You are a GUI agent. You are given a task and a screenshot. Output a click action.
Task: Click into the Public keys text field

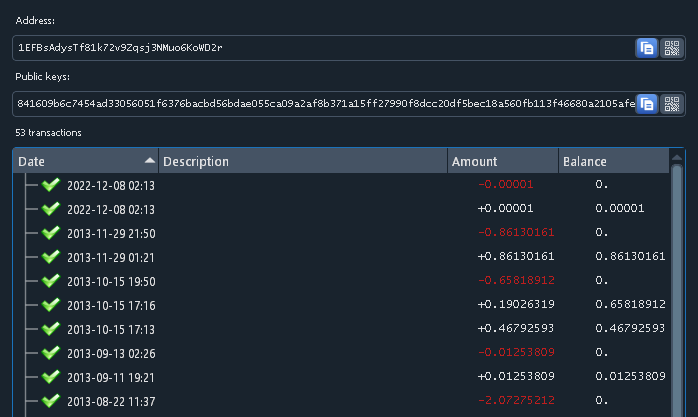click(320, 103)
